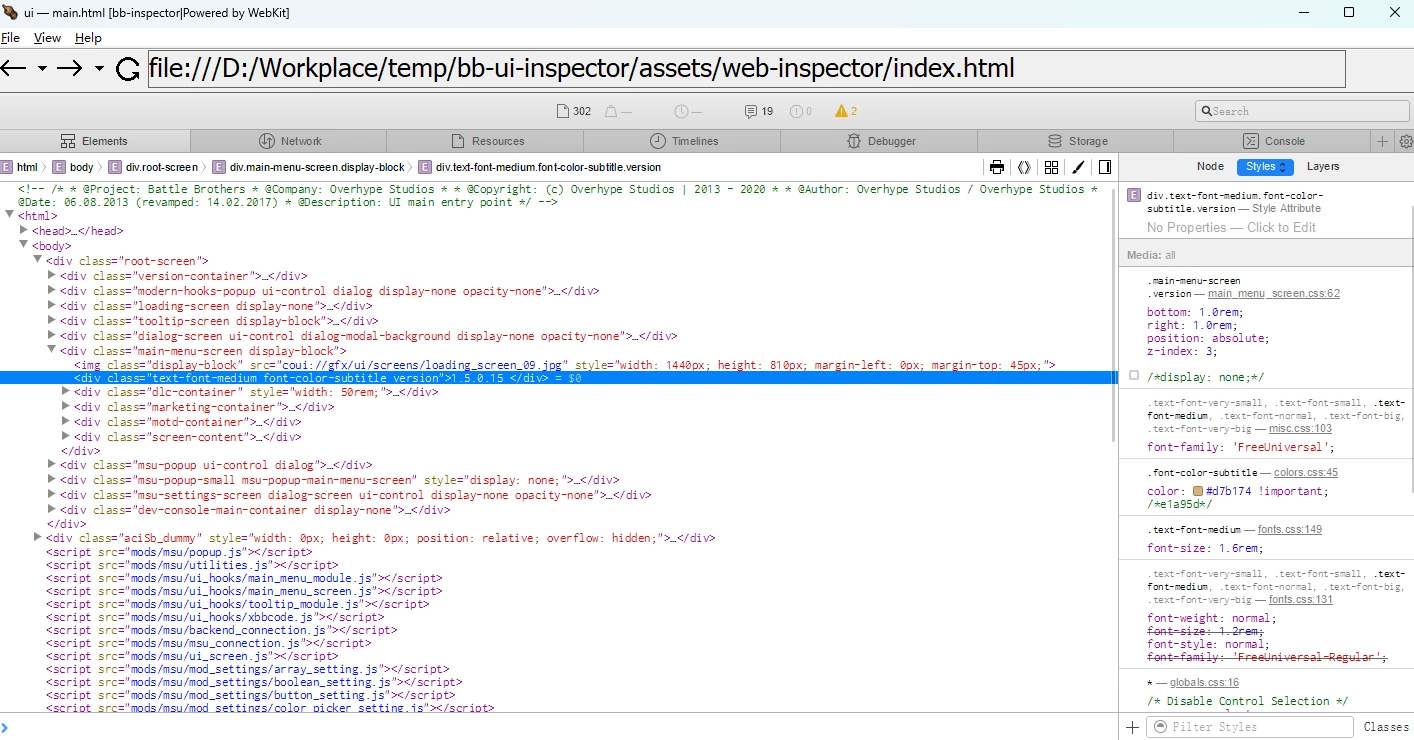Click the compositing borders grid icon
The height and width of the screenshot is (740, 1414).
pos(1051,167)
